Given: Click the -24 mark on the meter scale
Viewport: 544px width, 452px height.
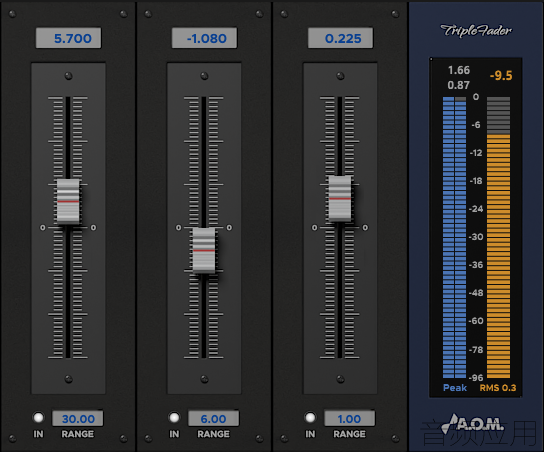Looking at the screenshot, I should tap(476, 209).
